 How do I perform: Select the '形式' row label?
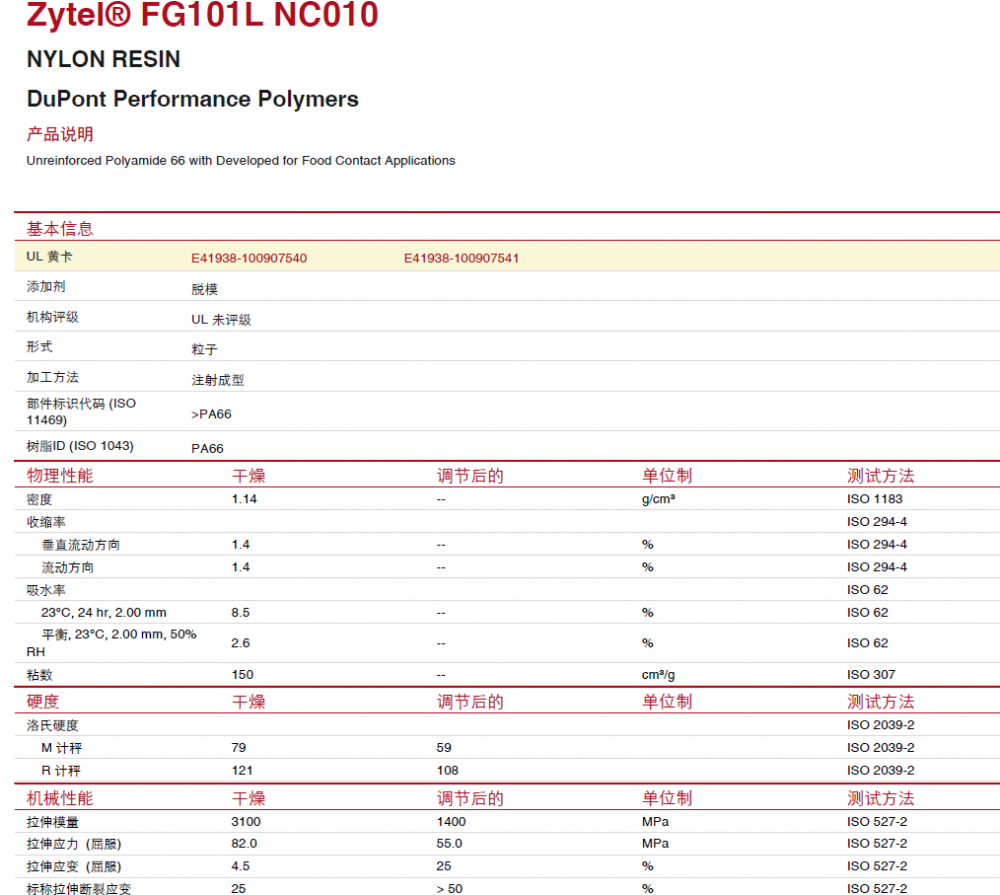(40, 346)
